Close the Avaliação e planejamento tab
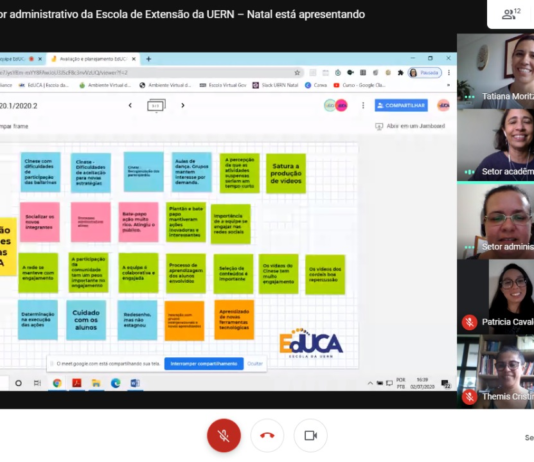Image resolution: width=534 pixels, height=462 pixels. pos(134,59)
